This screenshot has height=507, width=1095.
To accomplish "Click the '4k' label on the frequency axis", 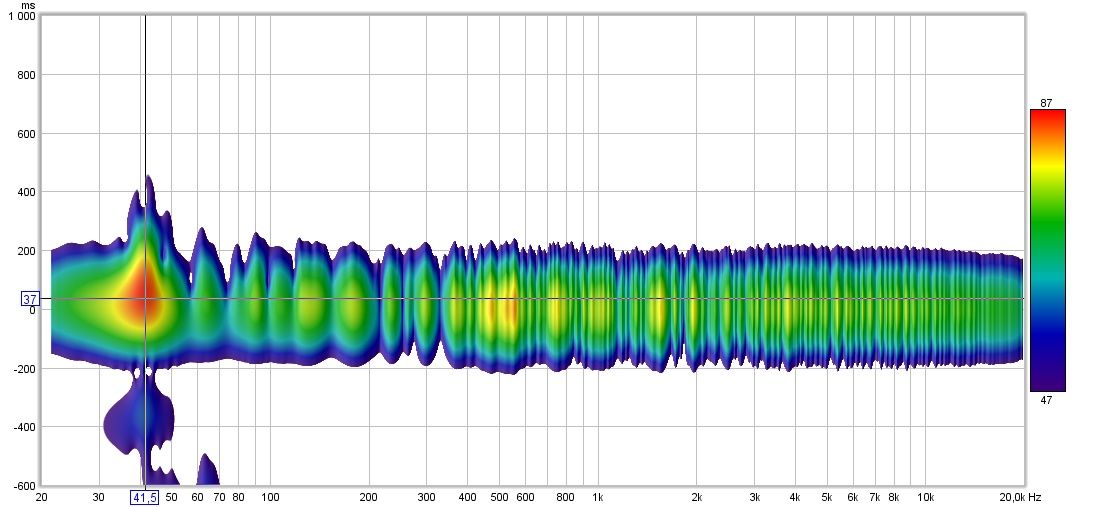I will click(x=795, y=497).
